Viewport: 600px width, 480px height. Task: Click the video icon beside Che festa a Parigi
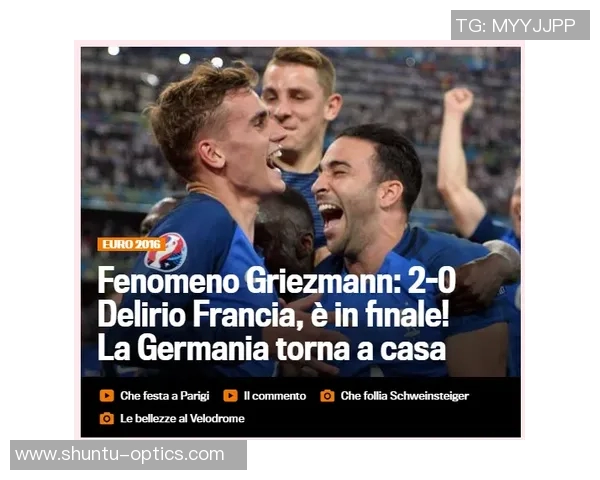pyautogui.click(x=107, y=395)
